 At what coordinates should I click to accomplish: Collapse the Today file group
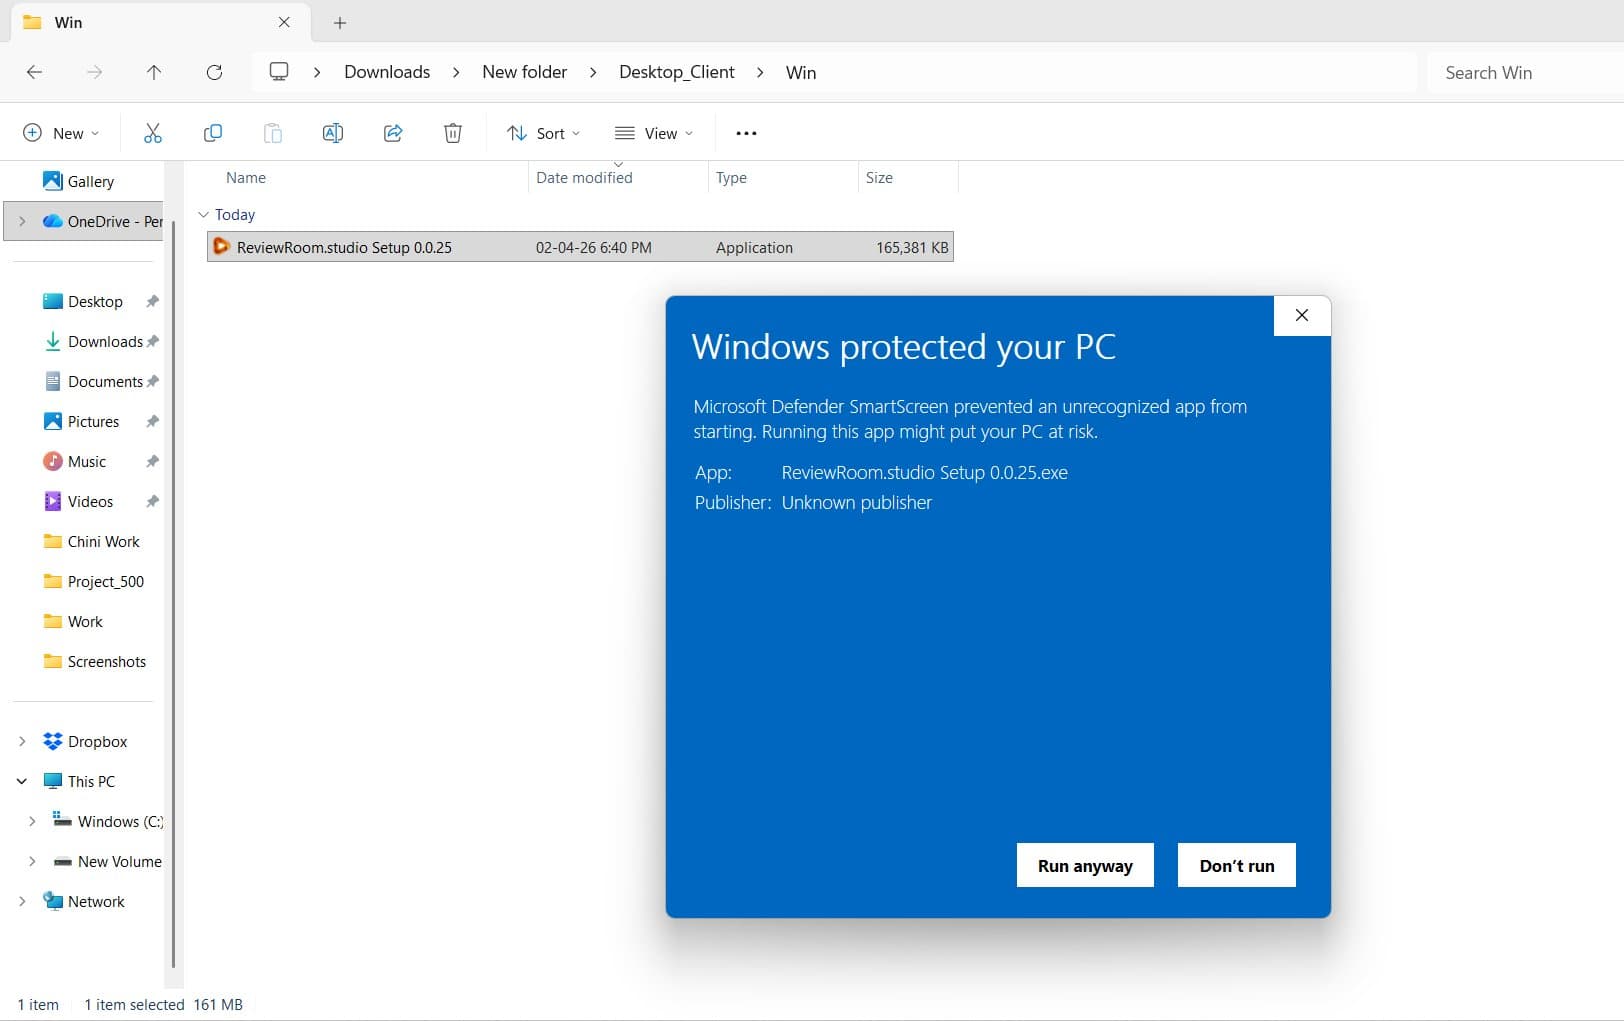(203, 215)
